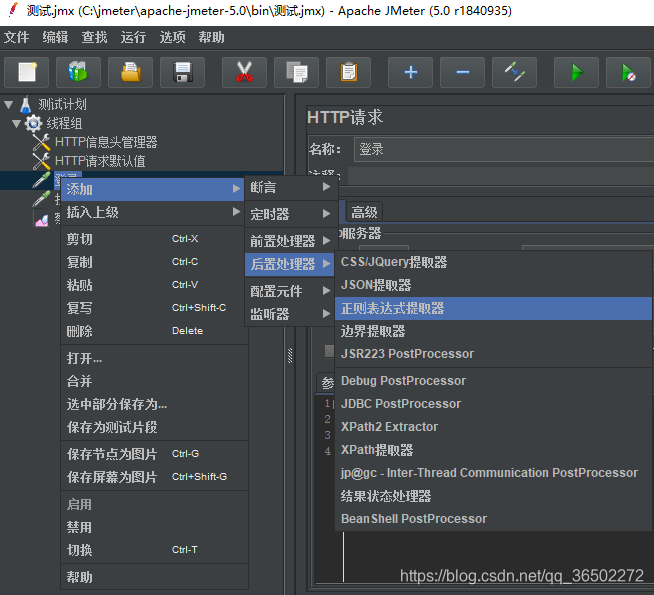Open the 运行 menu

coord(133,38)
